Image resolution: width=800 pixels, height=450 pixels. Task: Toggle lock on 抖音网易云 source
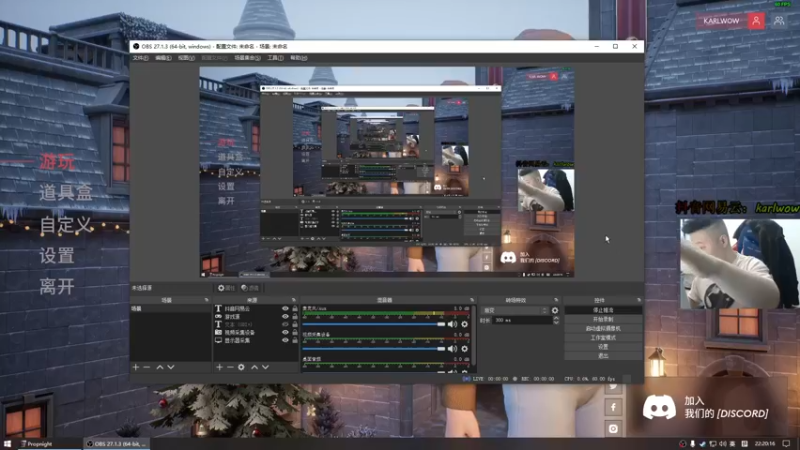295,309
